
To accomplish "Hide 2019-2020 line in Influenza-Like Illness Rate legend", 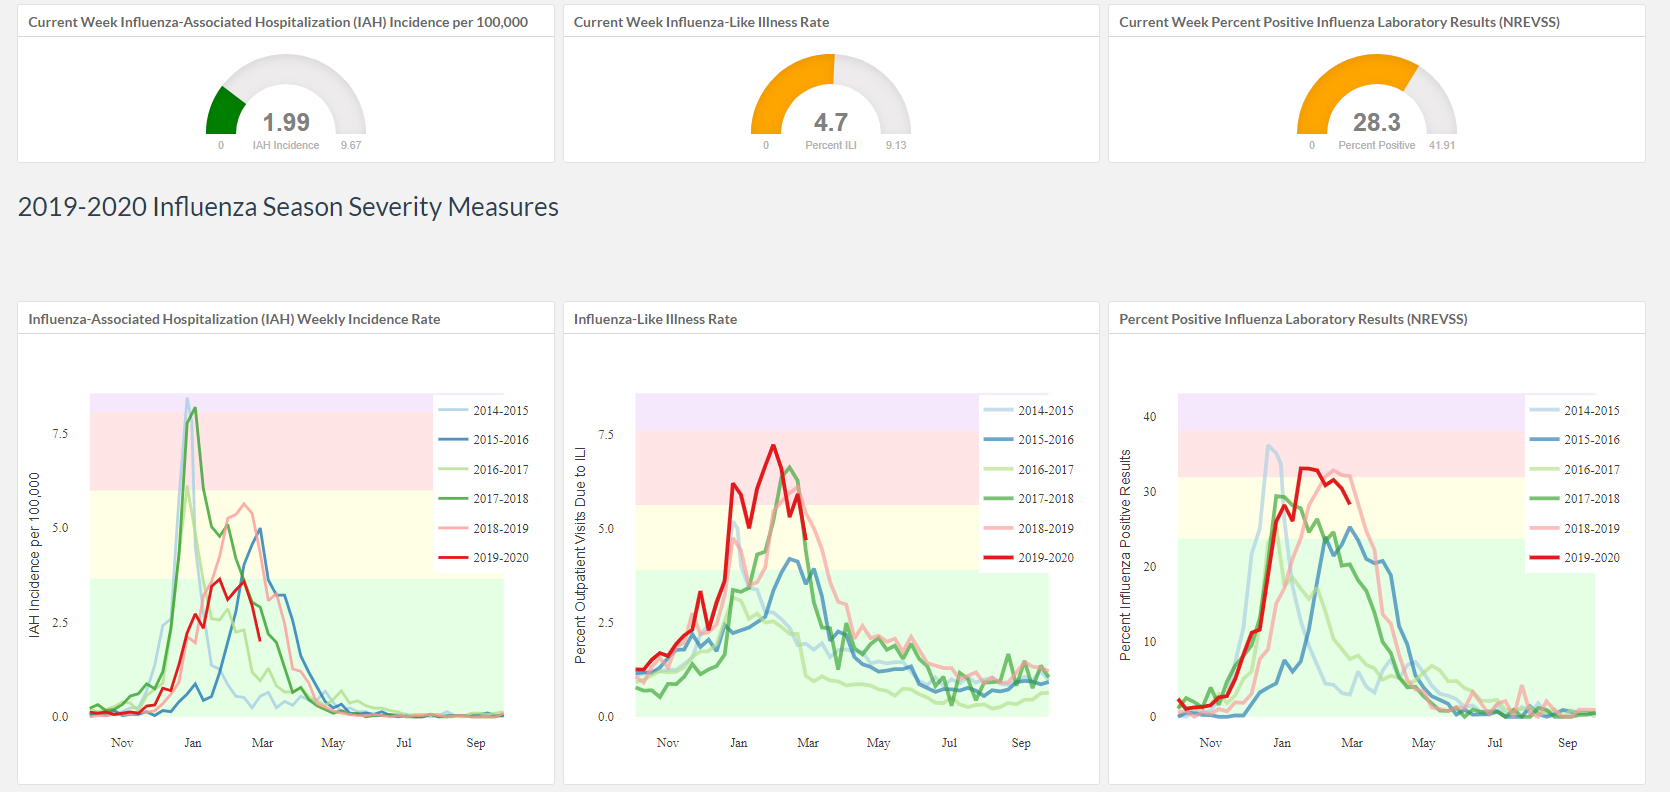I will (1029, 557).
